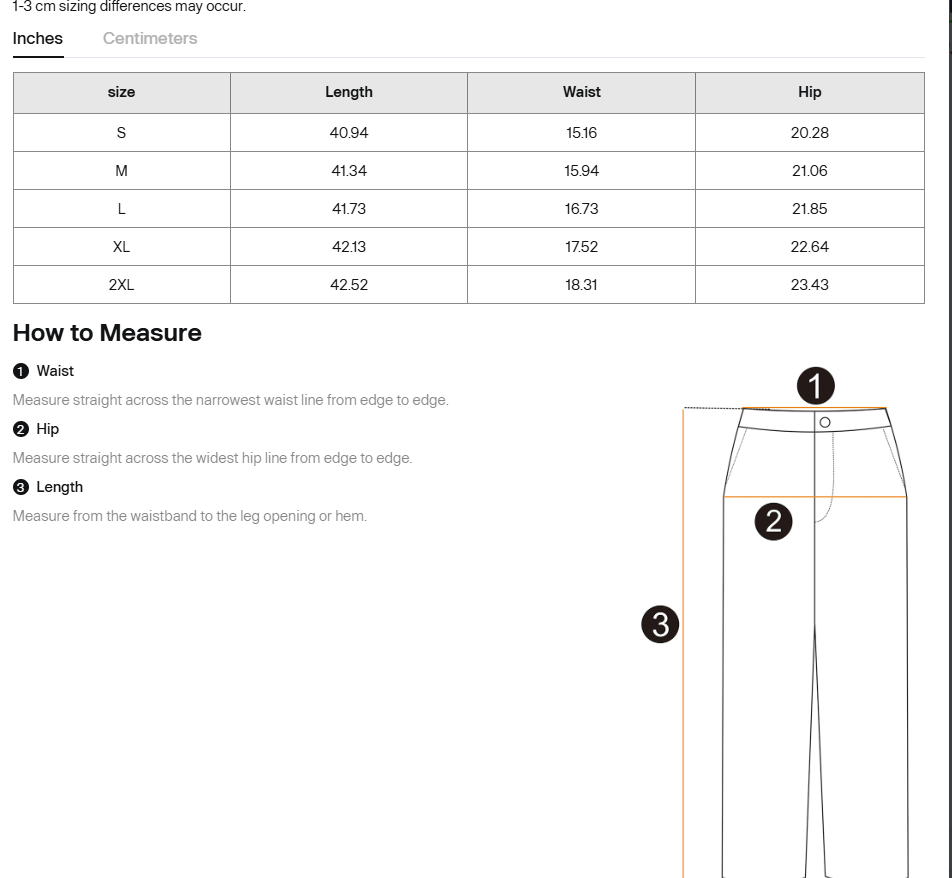This screenshot has width=952, height=878.
Task: Click the Waist column header in table
Action: pos(581,92)
